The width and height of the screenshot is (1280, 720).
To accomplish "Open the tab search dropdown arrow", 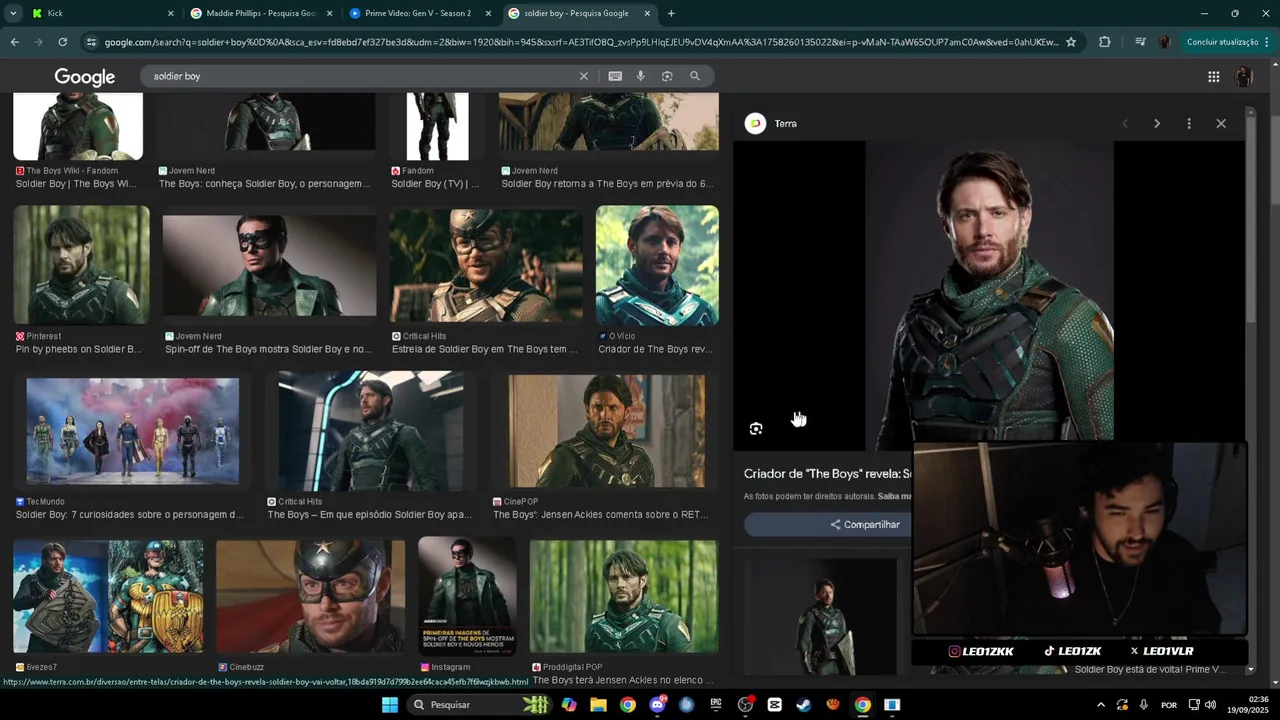I will point(13,13).
